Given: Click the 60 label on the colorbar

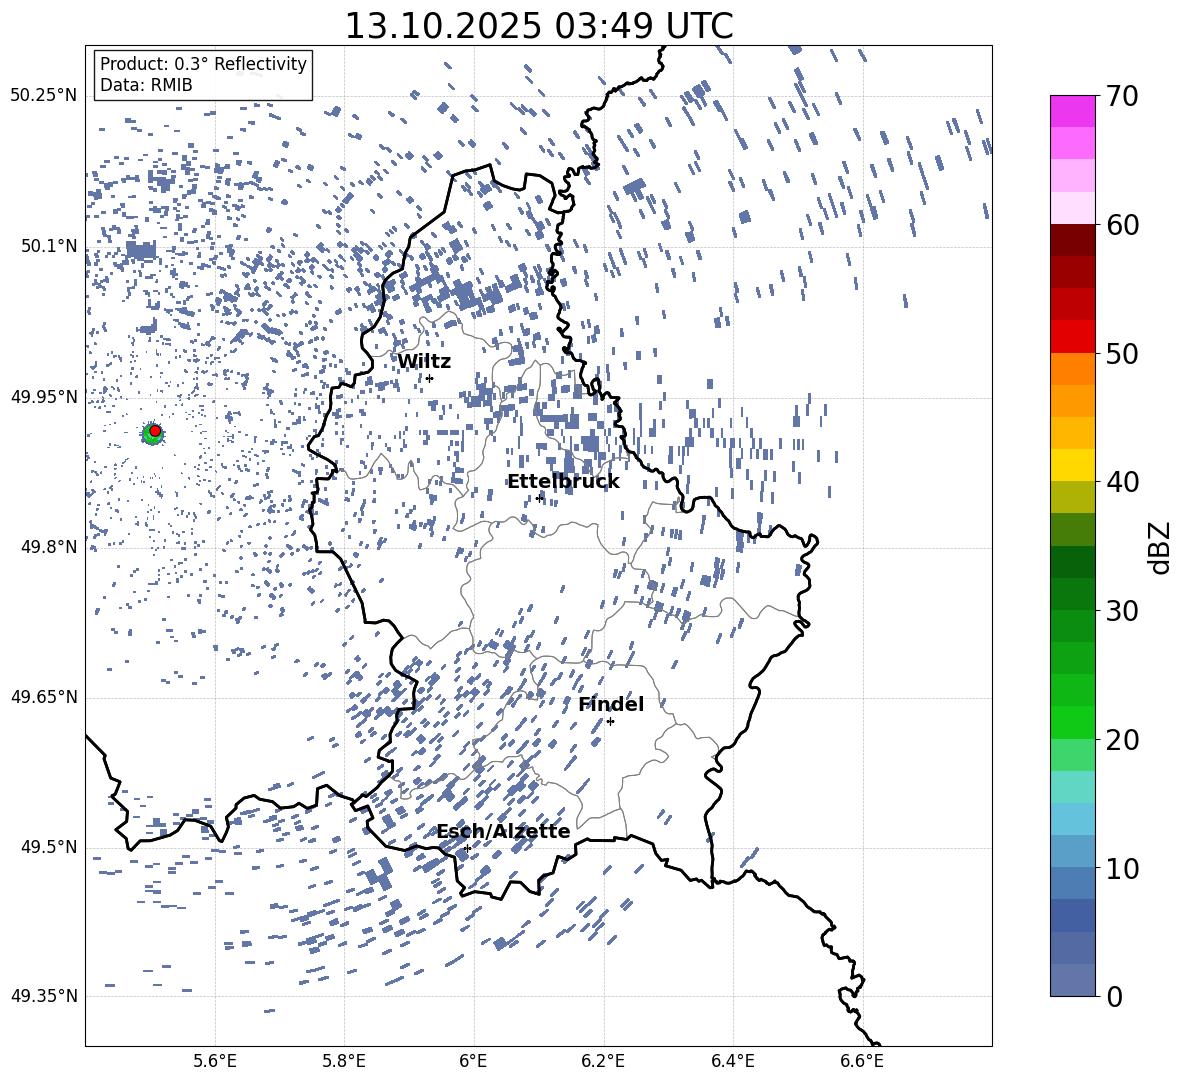Looking at the screenshot, I should click(x=1123, y=225).
